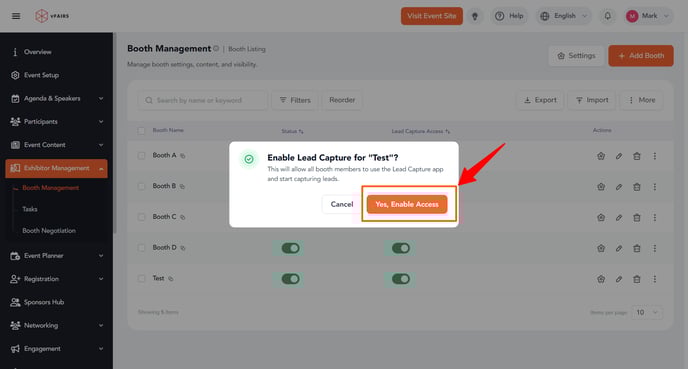The image size is (688, 369).
Task: Go to Booth Negotiation submenu item
Action: coord(49,230)
